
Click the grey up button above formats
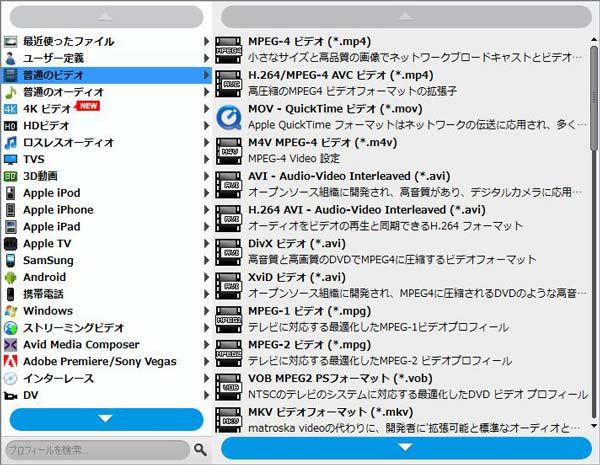tap(406, 16)
